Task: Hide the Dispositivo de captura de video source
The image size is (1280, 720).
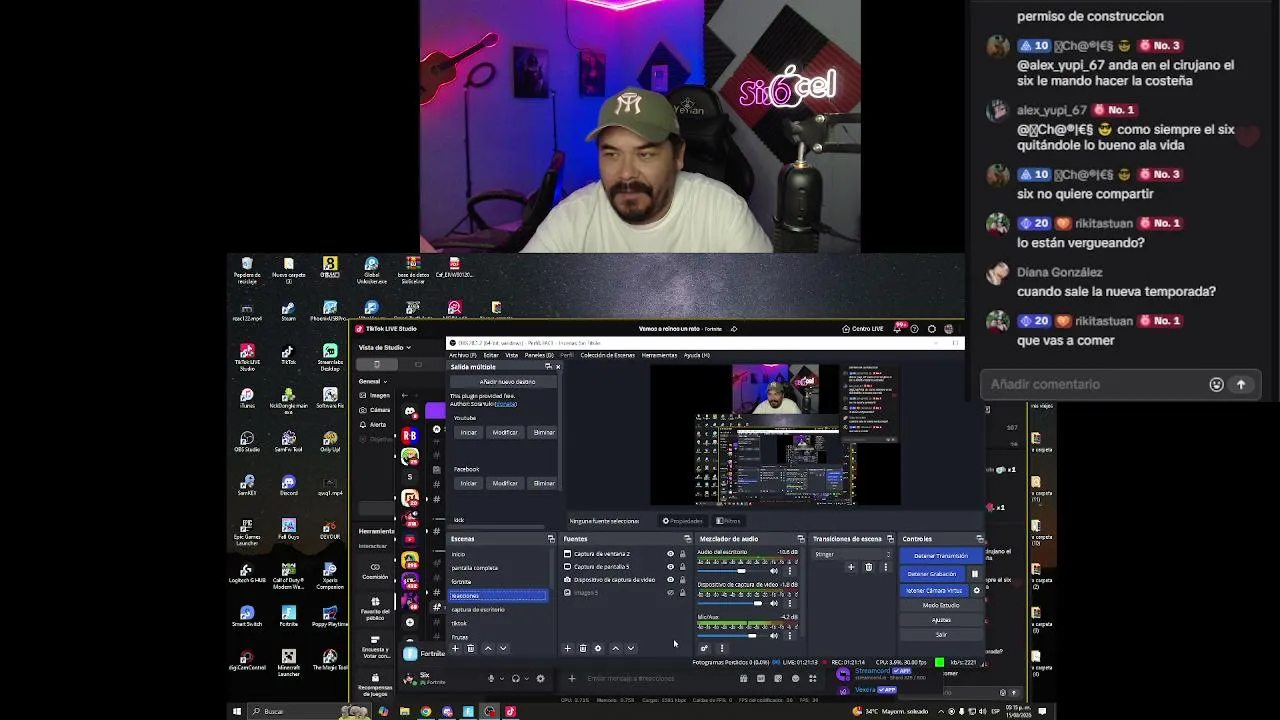Action: [670, 580]
